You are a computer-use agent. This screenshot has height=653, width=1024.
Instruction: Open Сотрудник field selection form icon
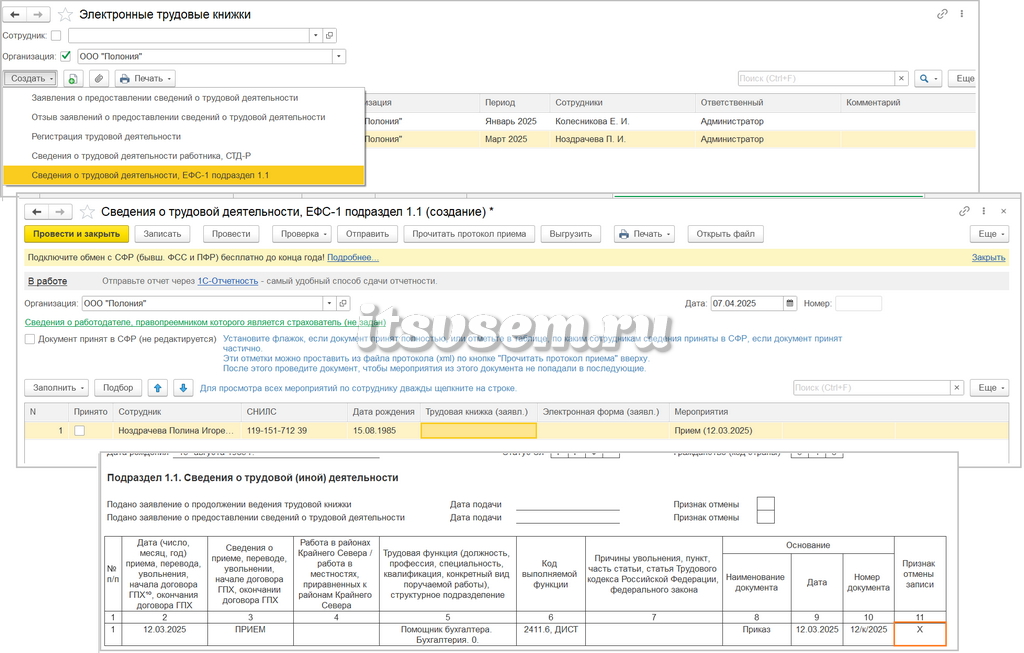[x=330, y=35]
